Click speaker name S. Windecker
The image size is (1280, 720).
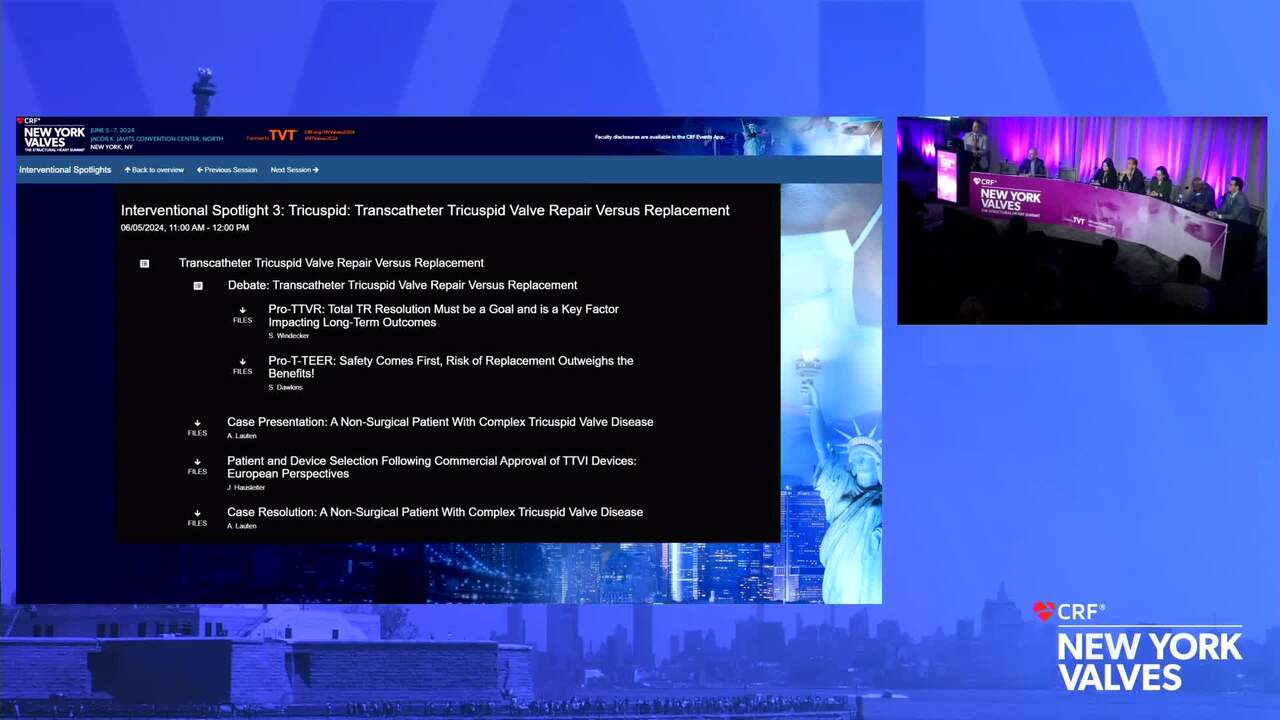[289, 336]
